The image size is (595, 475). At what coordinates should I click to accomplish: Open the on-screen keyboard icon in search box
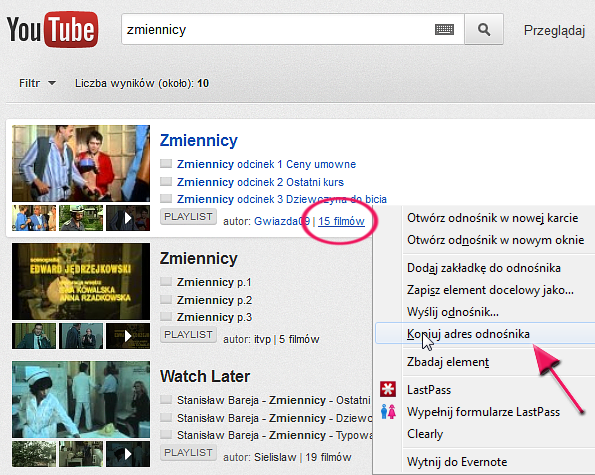[444, 29]
